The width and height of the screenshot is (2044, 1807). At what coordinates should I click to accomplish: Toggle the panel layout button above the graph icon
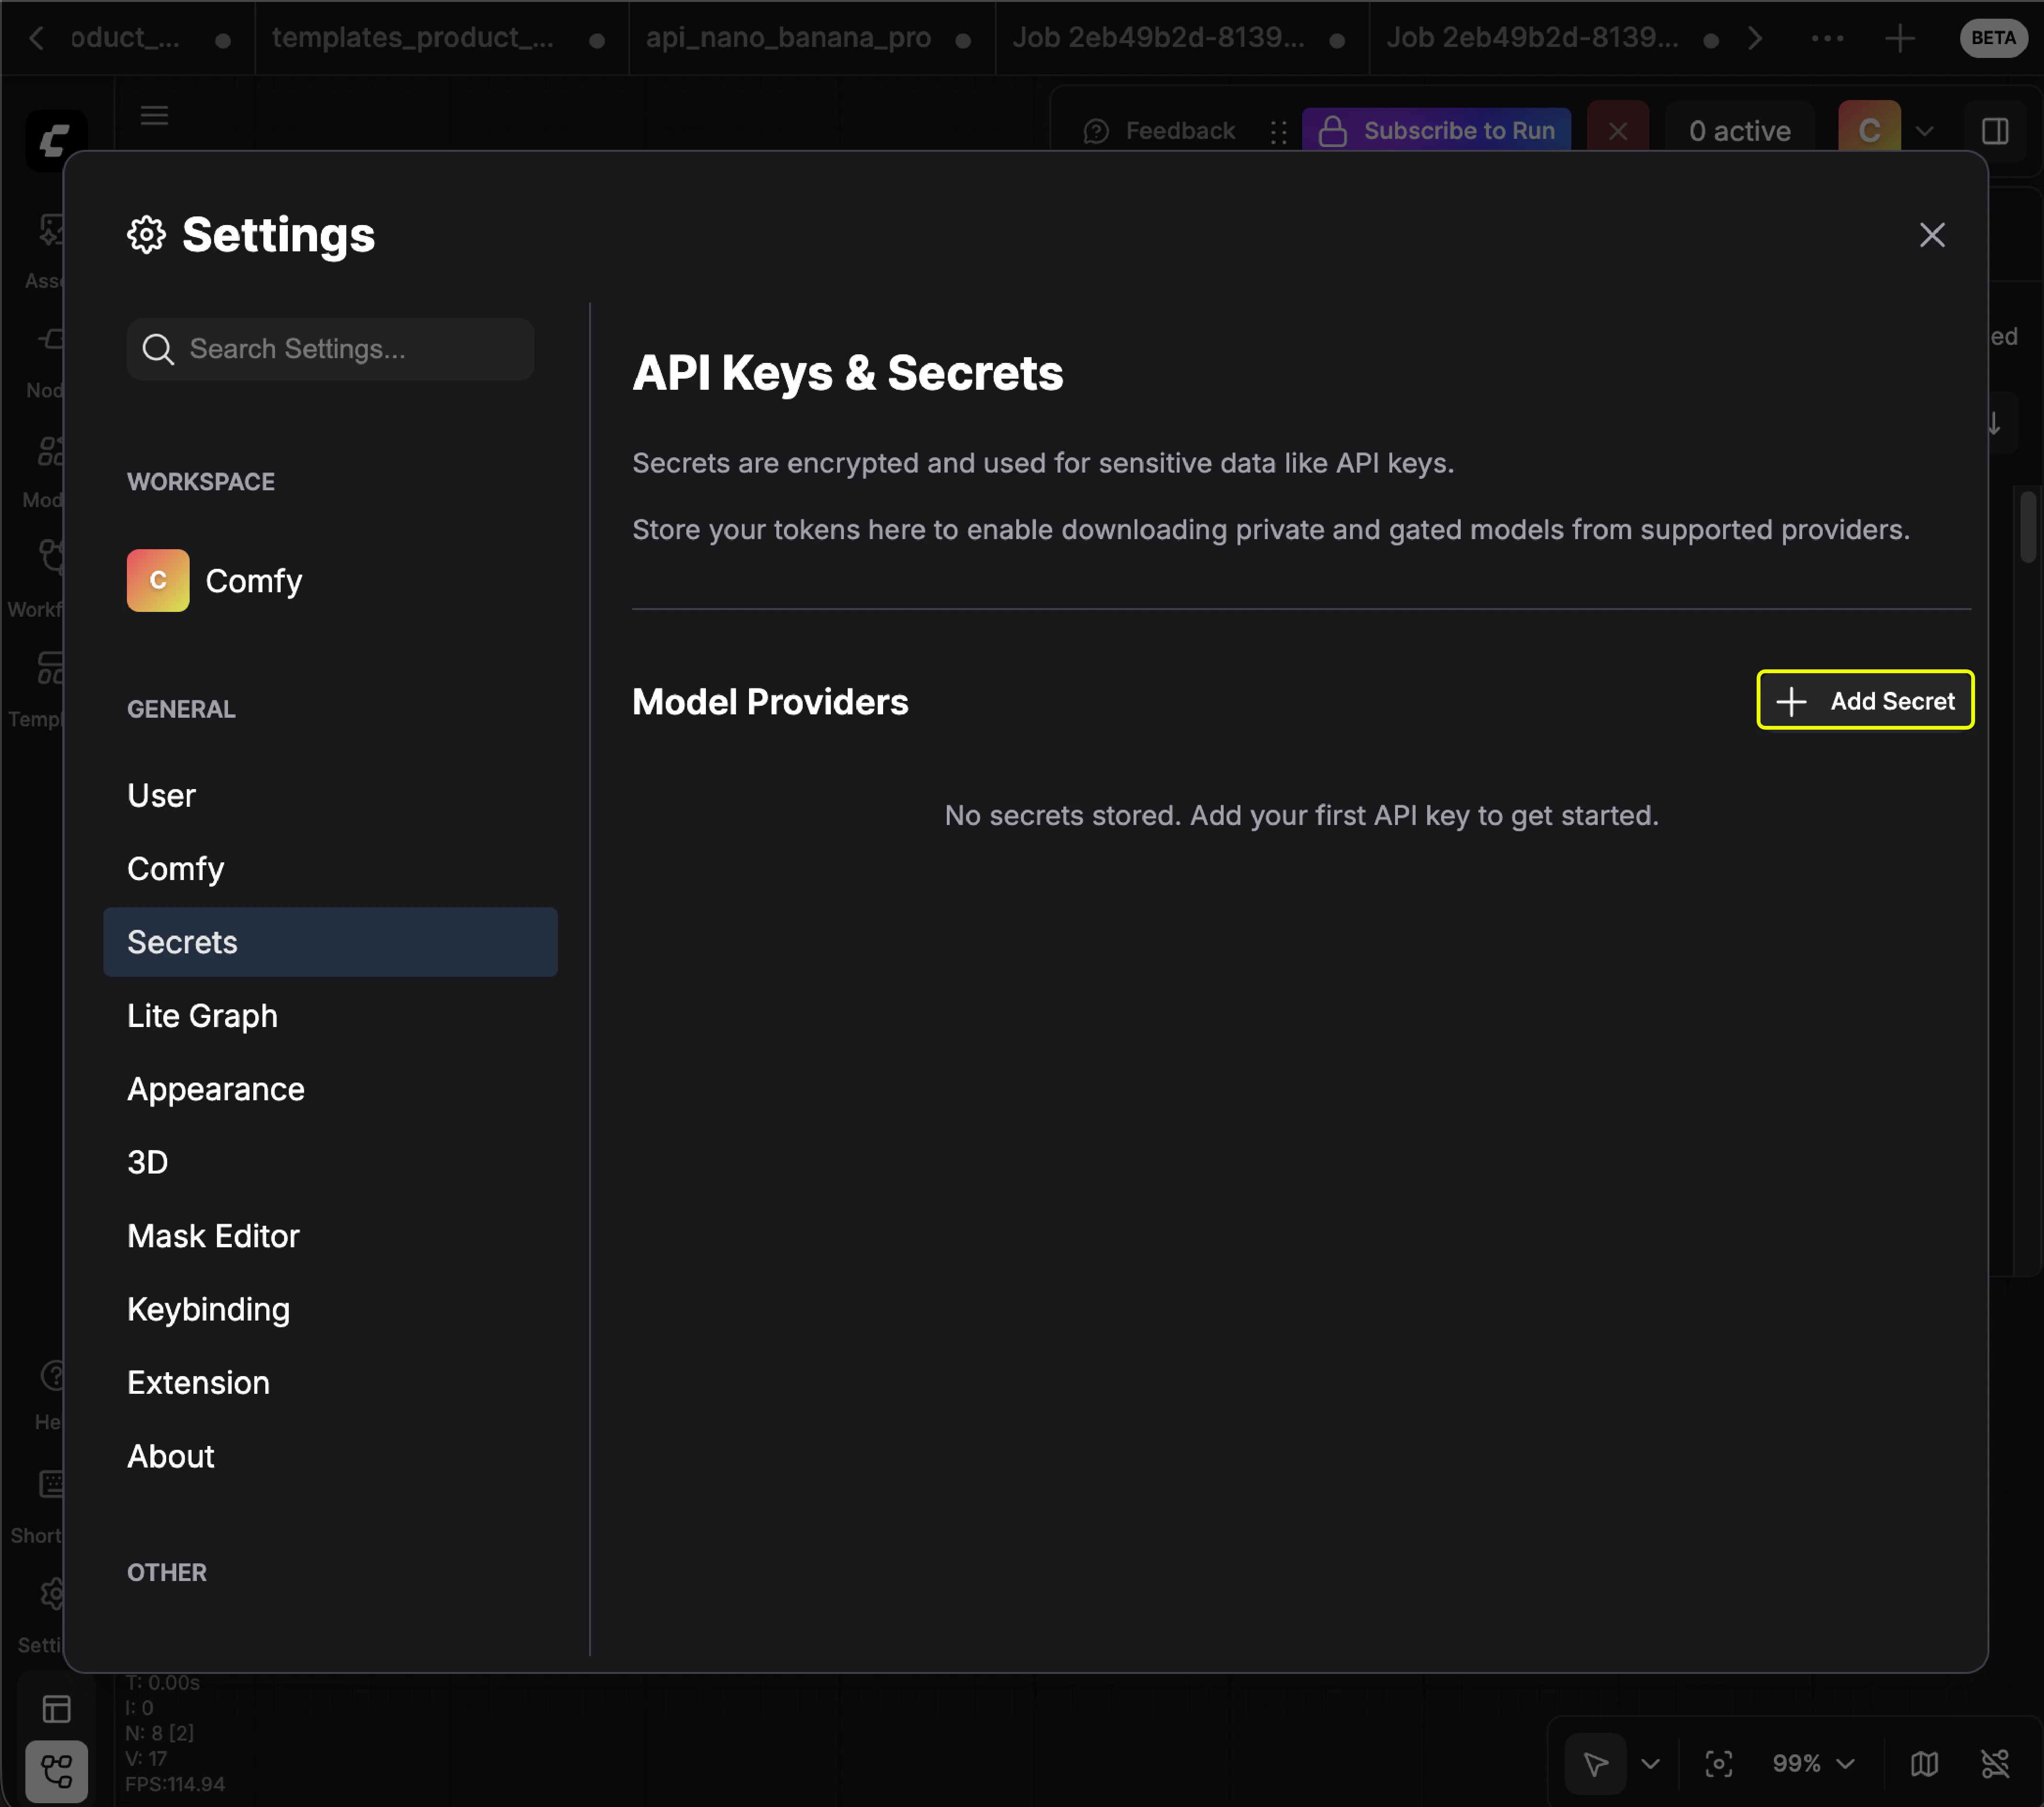tap(57, 1710)
